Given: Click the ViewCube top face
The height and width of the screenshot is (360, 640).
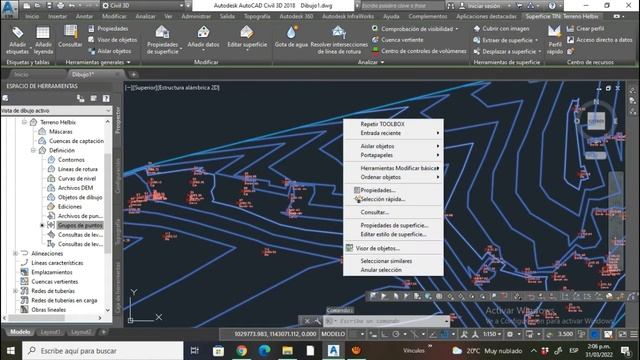Looking at the screenshot, I should [x=596, y=121].
